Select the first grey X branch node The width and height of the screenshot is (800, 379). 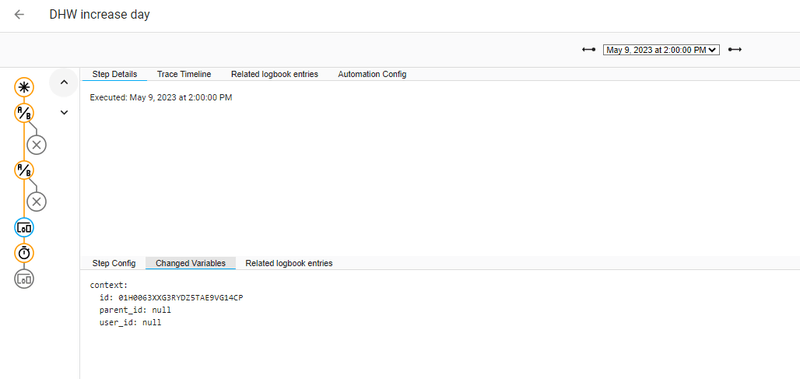coord(36,145)
